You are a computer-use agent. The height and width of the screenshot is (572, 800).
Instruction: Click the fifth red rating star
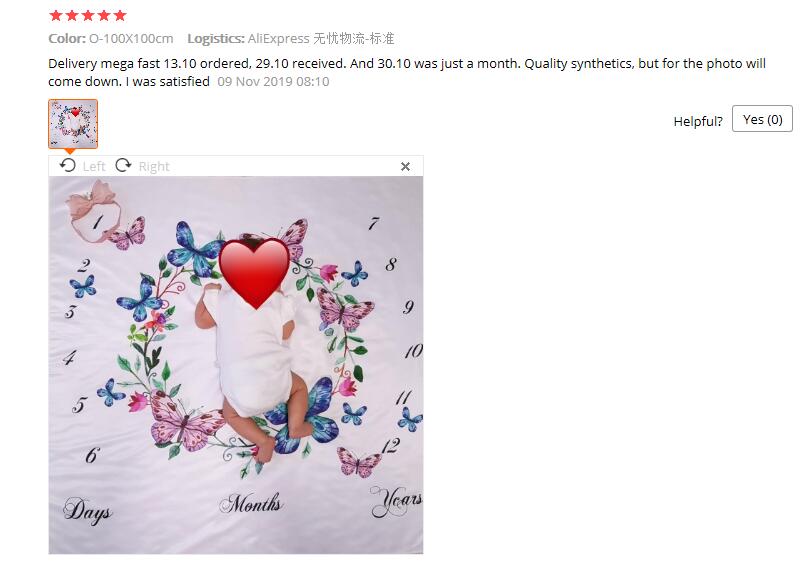pyautogui.click(x=120, y=15)
